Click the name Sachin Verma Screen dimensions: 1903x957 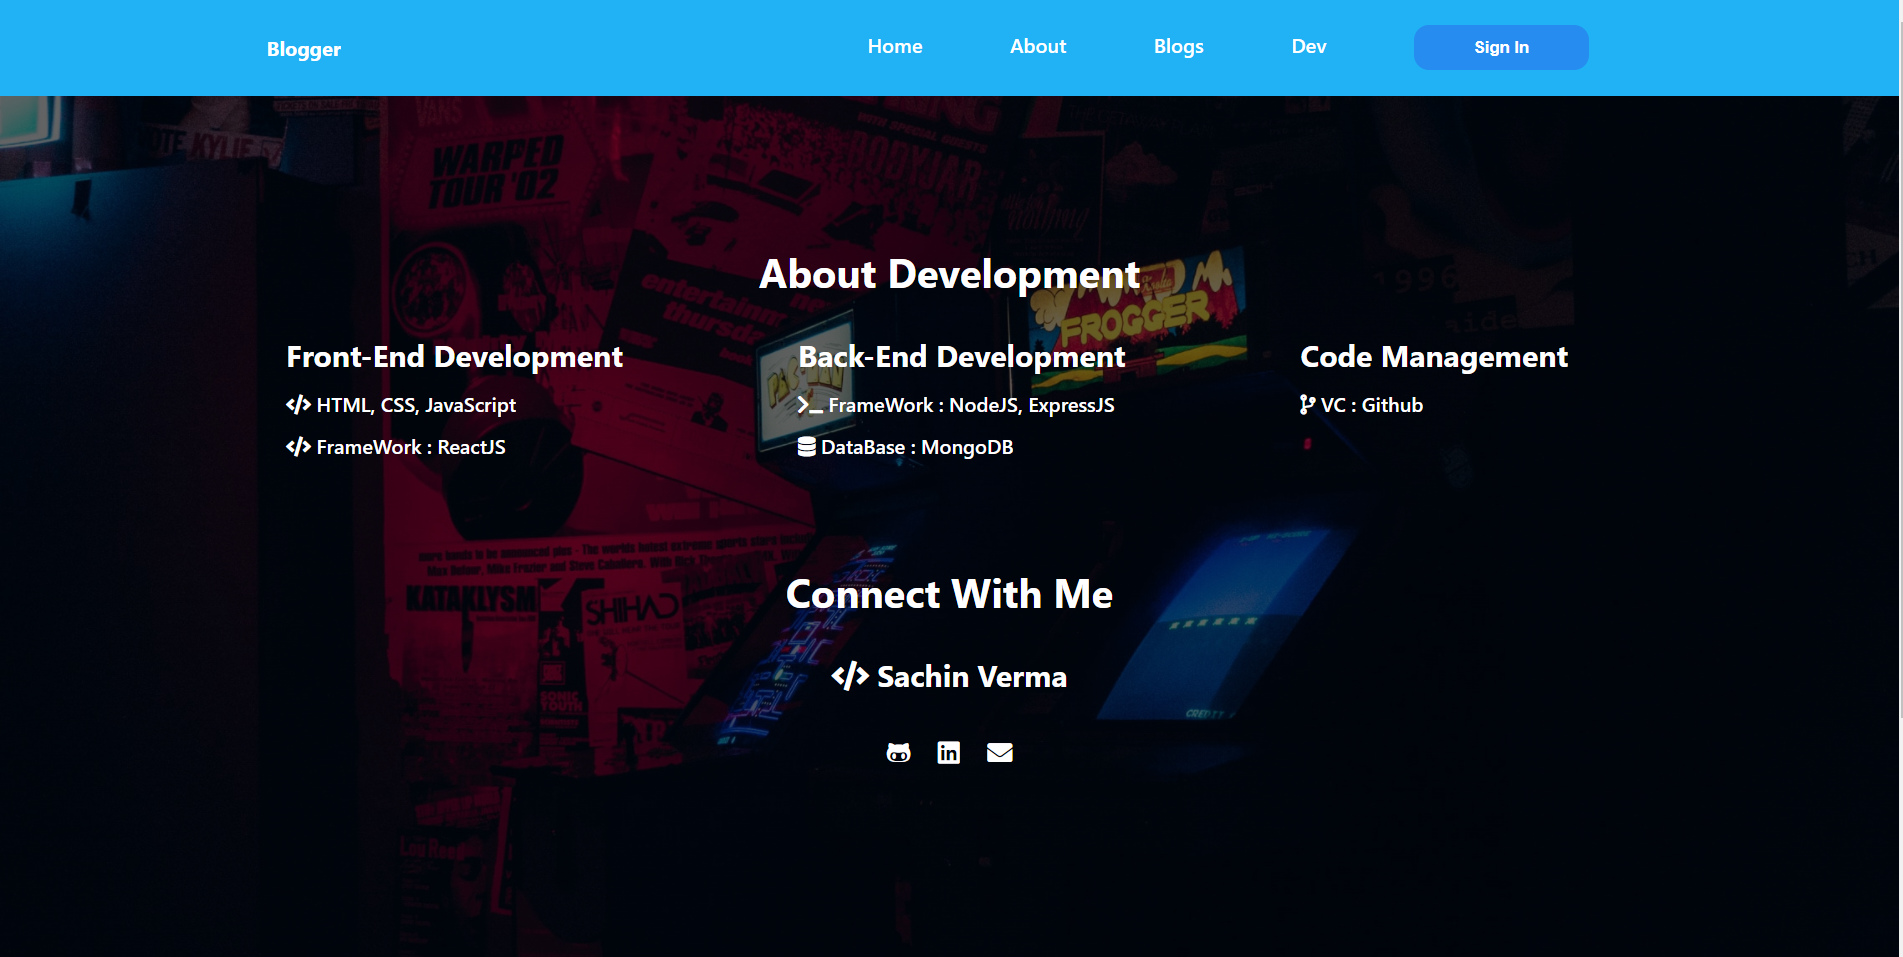point(972,677)
